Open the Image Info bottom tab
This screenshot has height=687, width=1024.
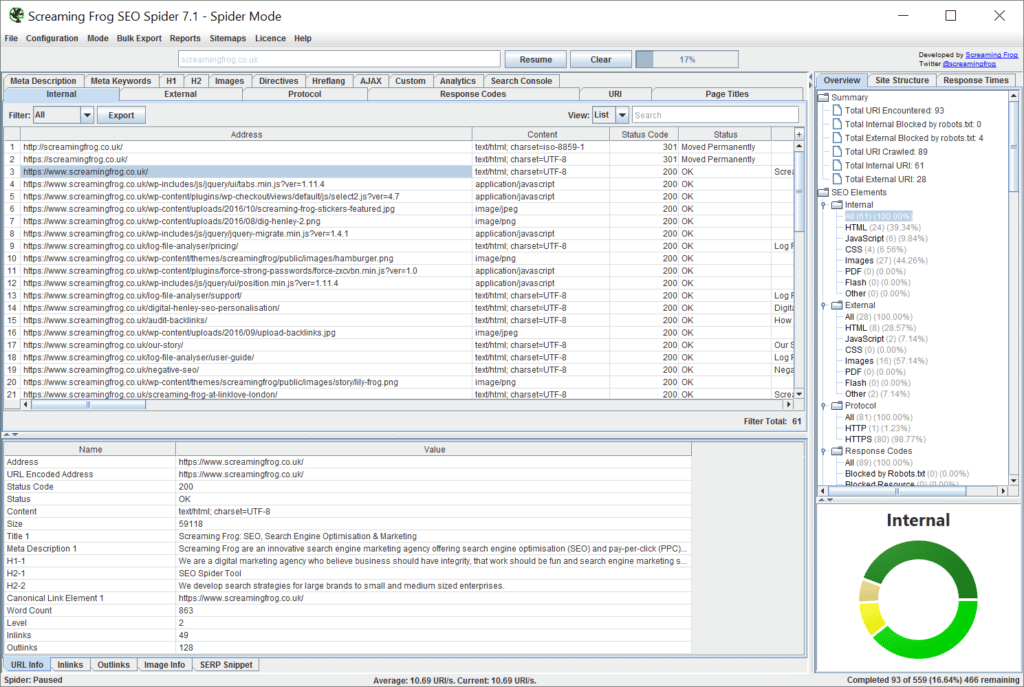tap(165, 665)
